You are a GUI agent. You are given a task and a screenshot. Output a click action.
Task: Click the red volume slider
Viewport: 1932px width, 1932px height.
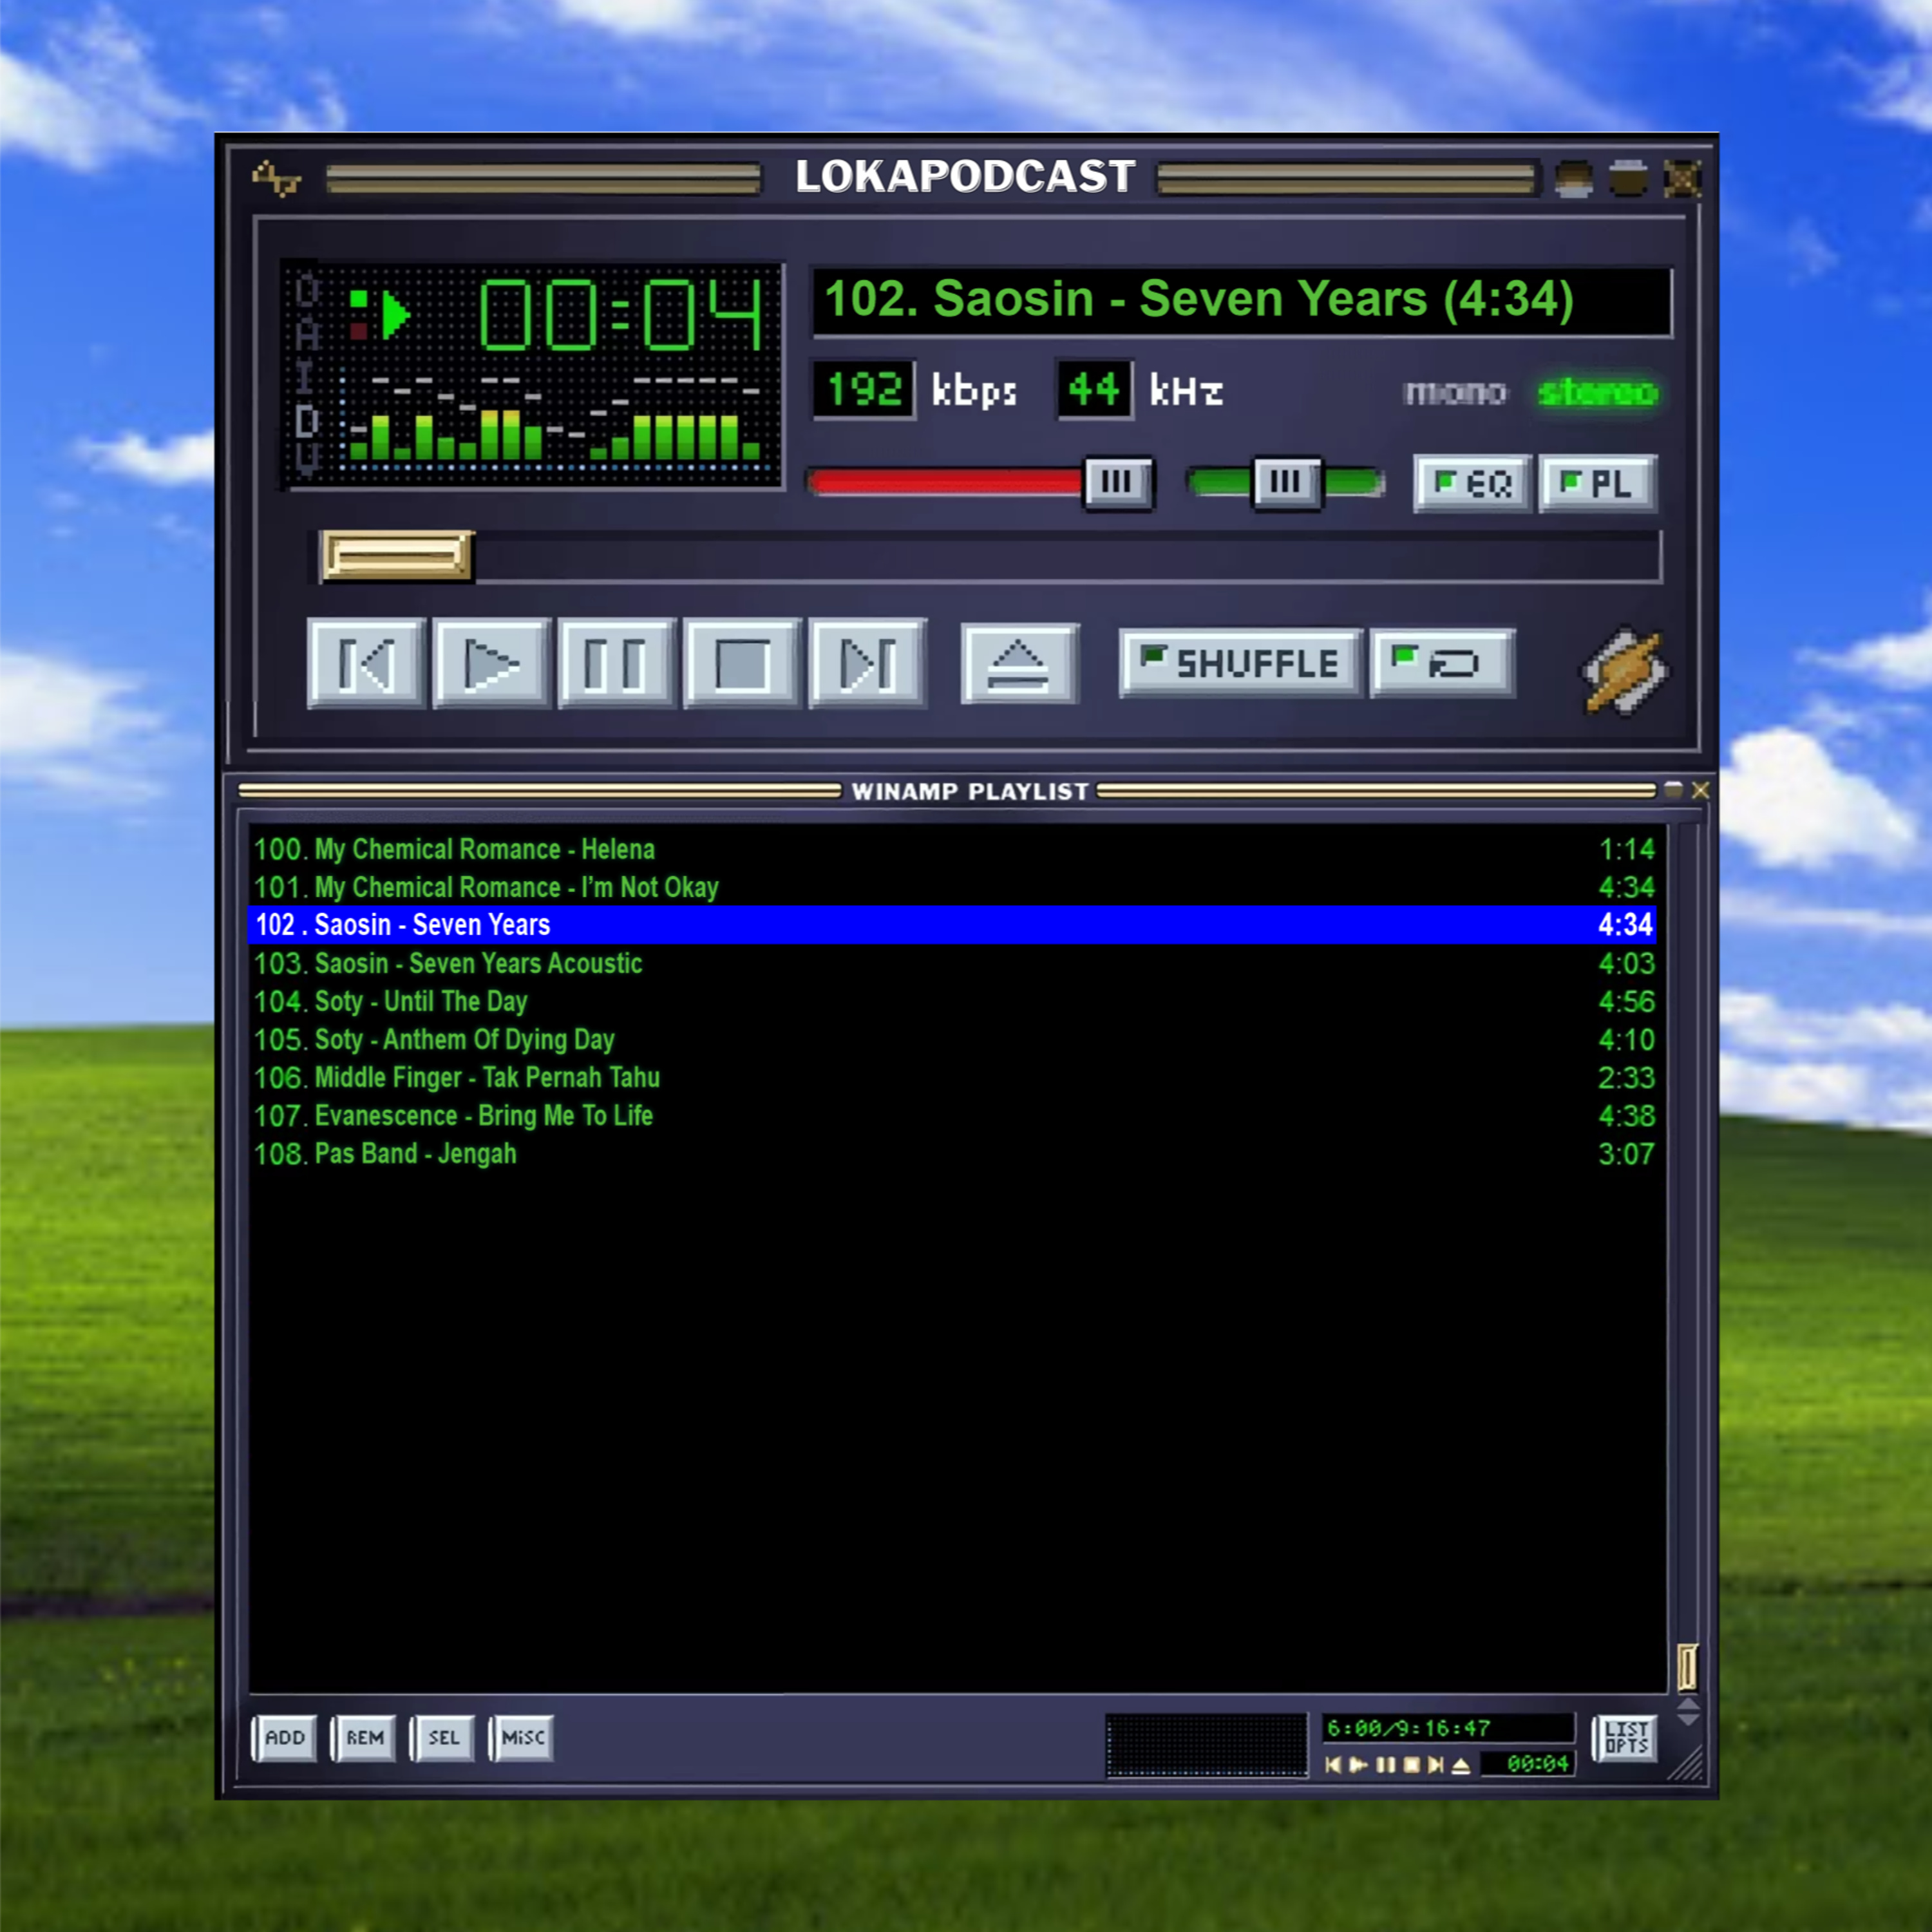click(980, 484)
